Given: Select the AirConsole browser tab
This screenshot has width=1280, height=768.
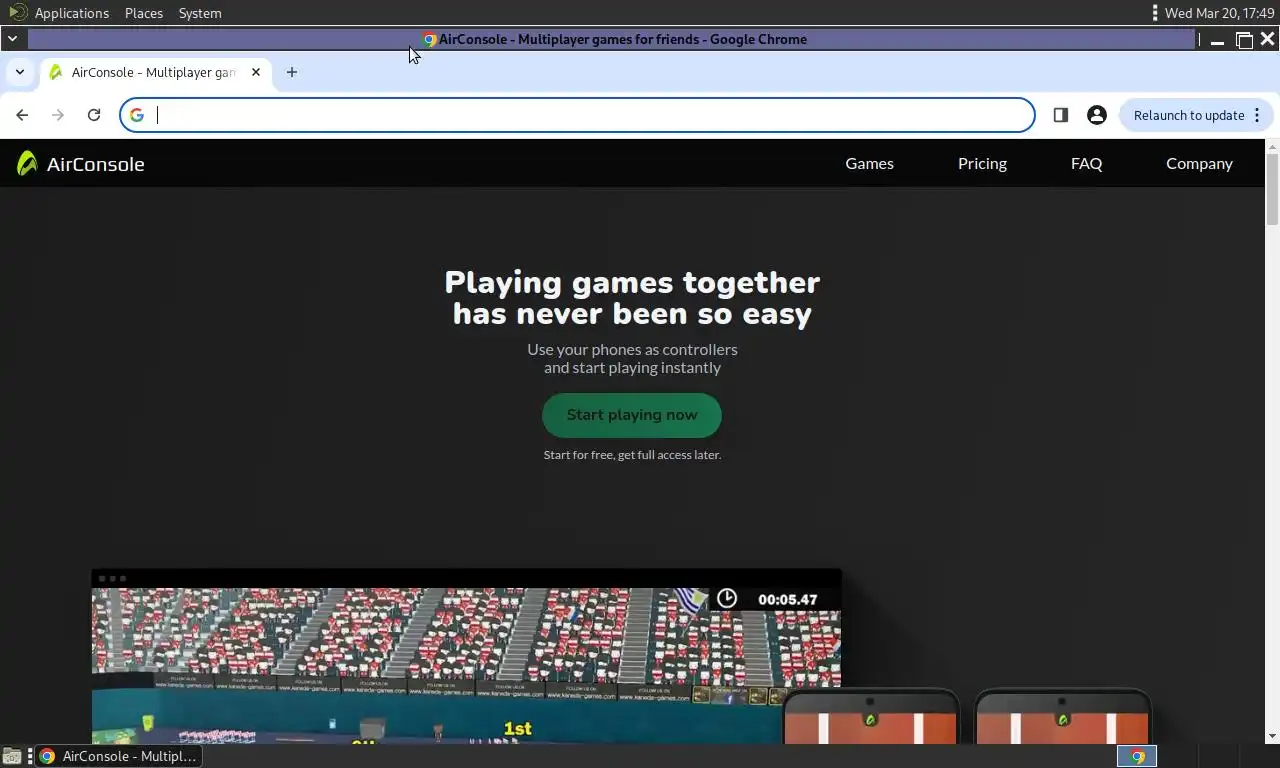Looking at the screenshot, I should coord(155,72).
